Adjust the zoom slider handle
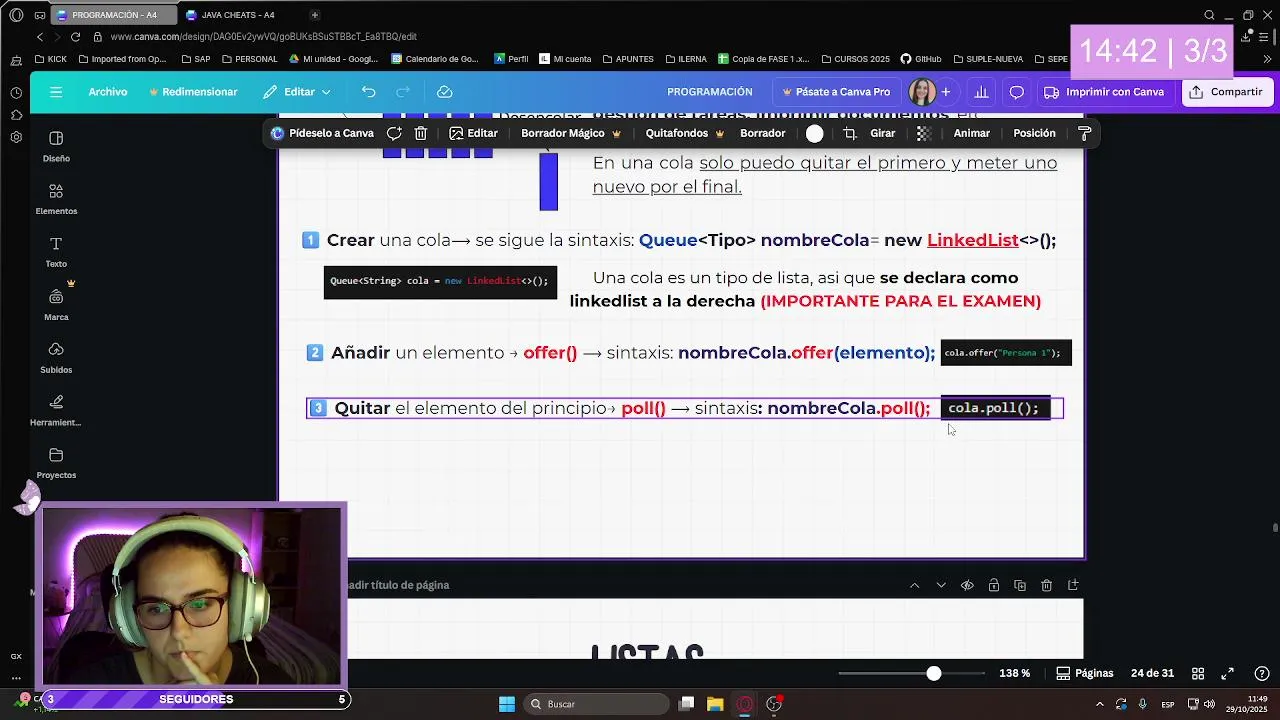Screen dimensions: 1280x720 pos(933,674)
